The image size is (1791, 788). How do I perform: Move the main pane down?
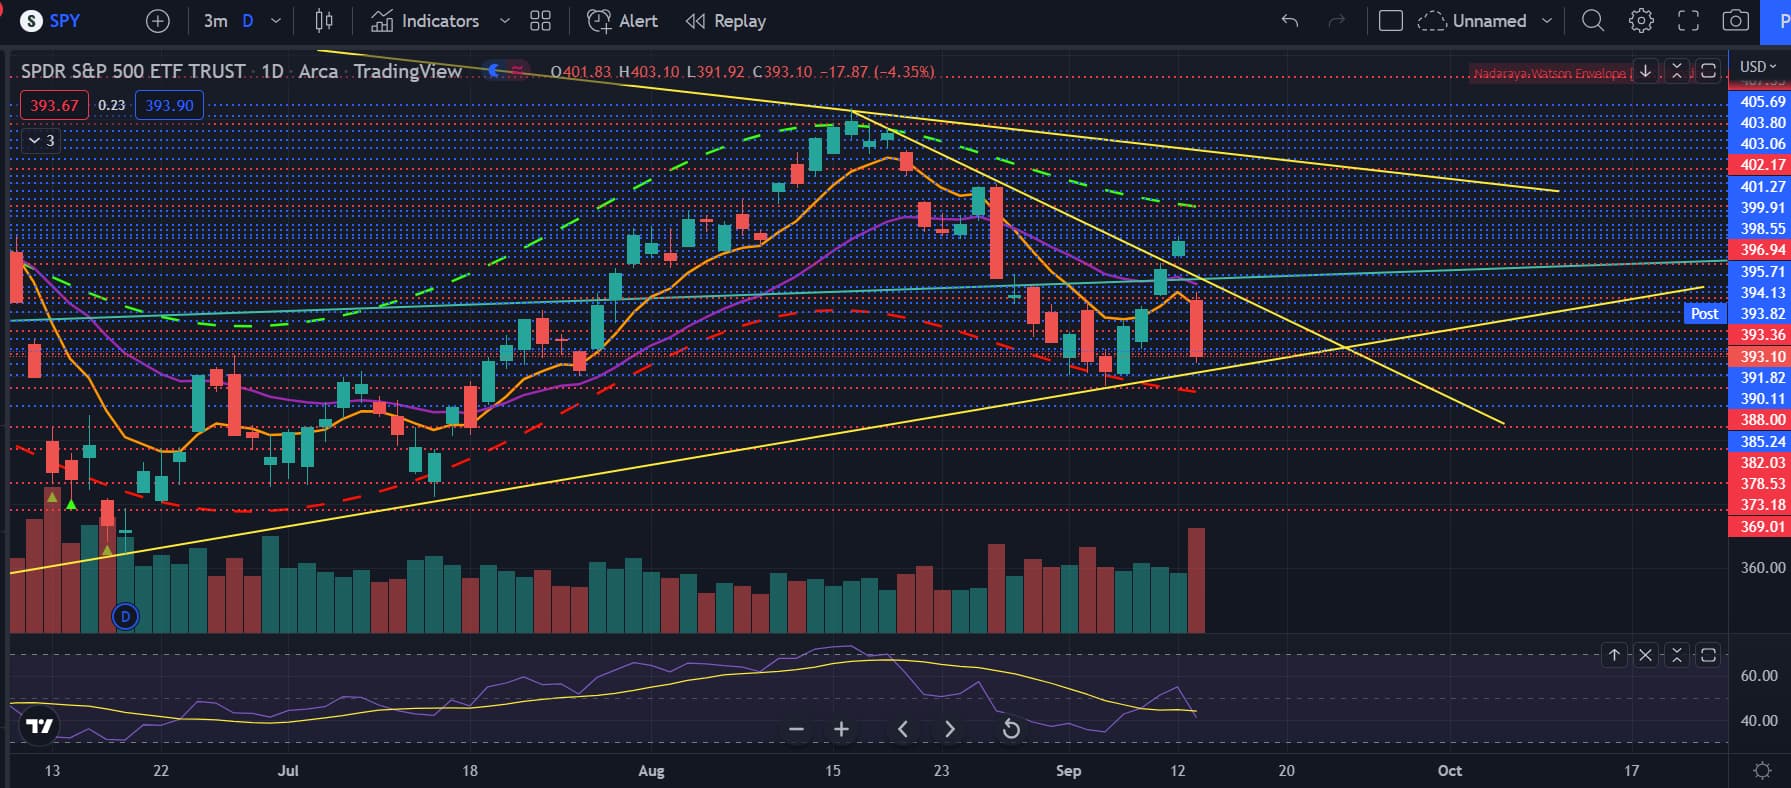tap(1645, 71)
